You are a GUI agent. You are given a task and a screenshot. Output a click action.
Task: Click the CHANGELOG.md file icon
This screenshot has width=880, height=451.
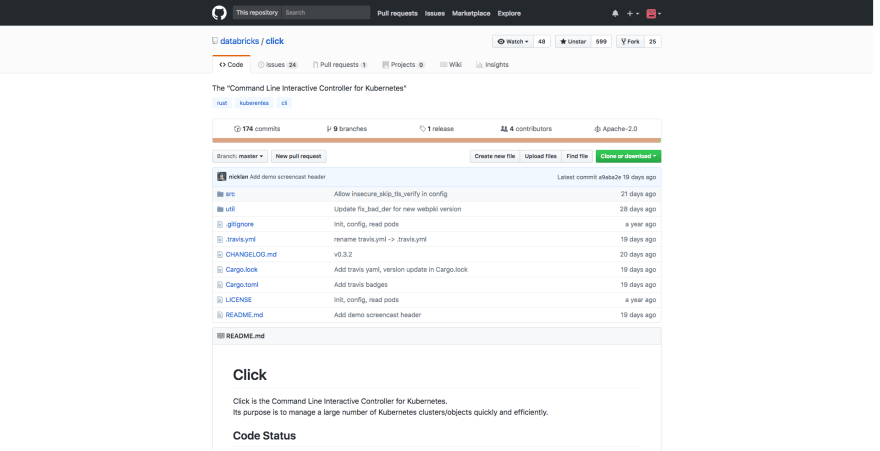(220, 255)
